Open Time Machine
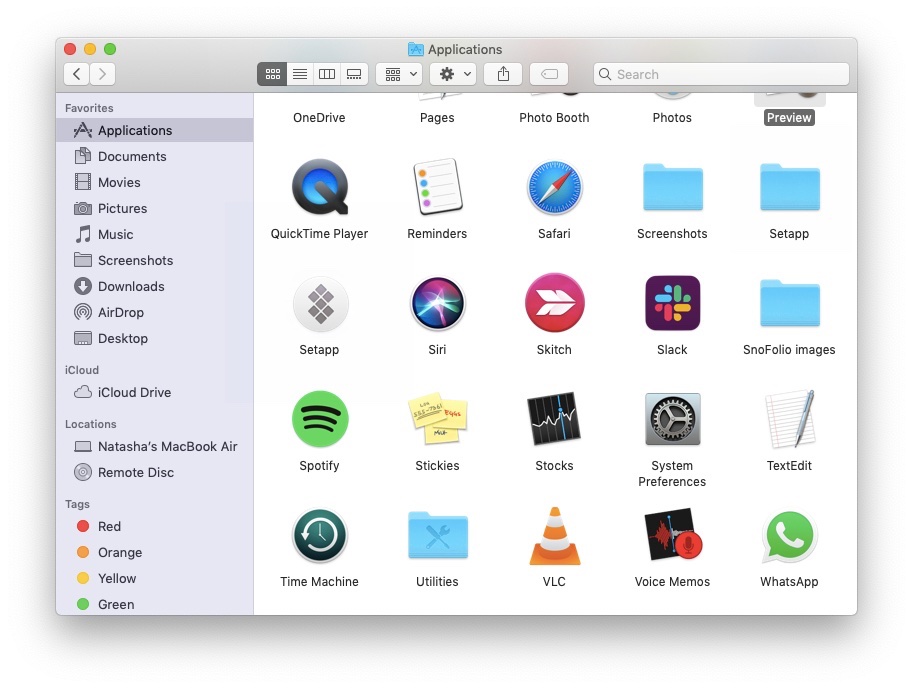The width and height of the screenshot is (913, 689). click(x=319, y=535)
